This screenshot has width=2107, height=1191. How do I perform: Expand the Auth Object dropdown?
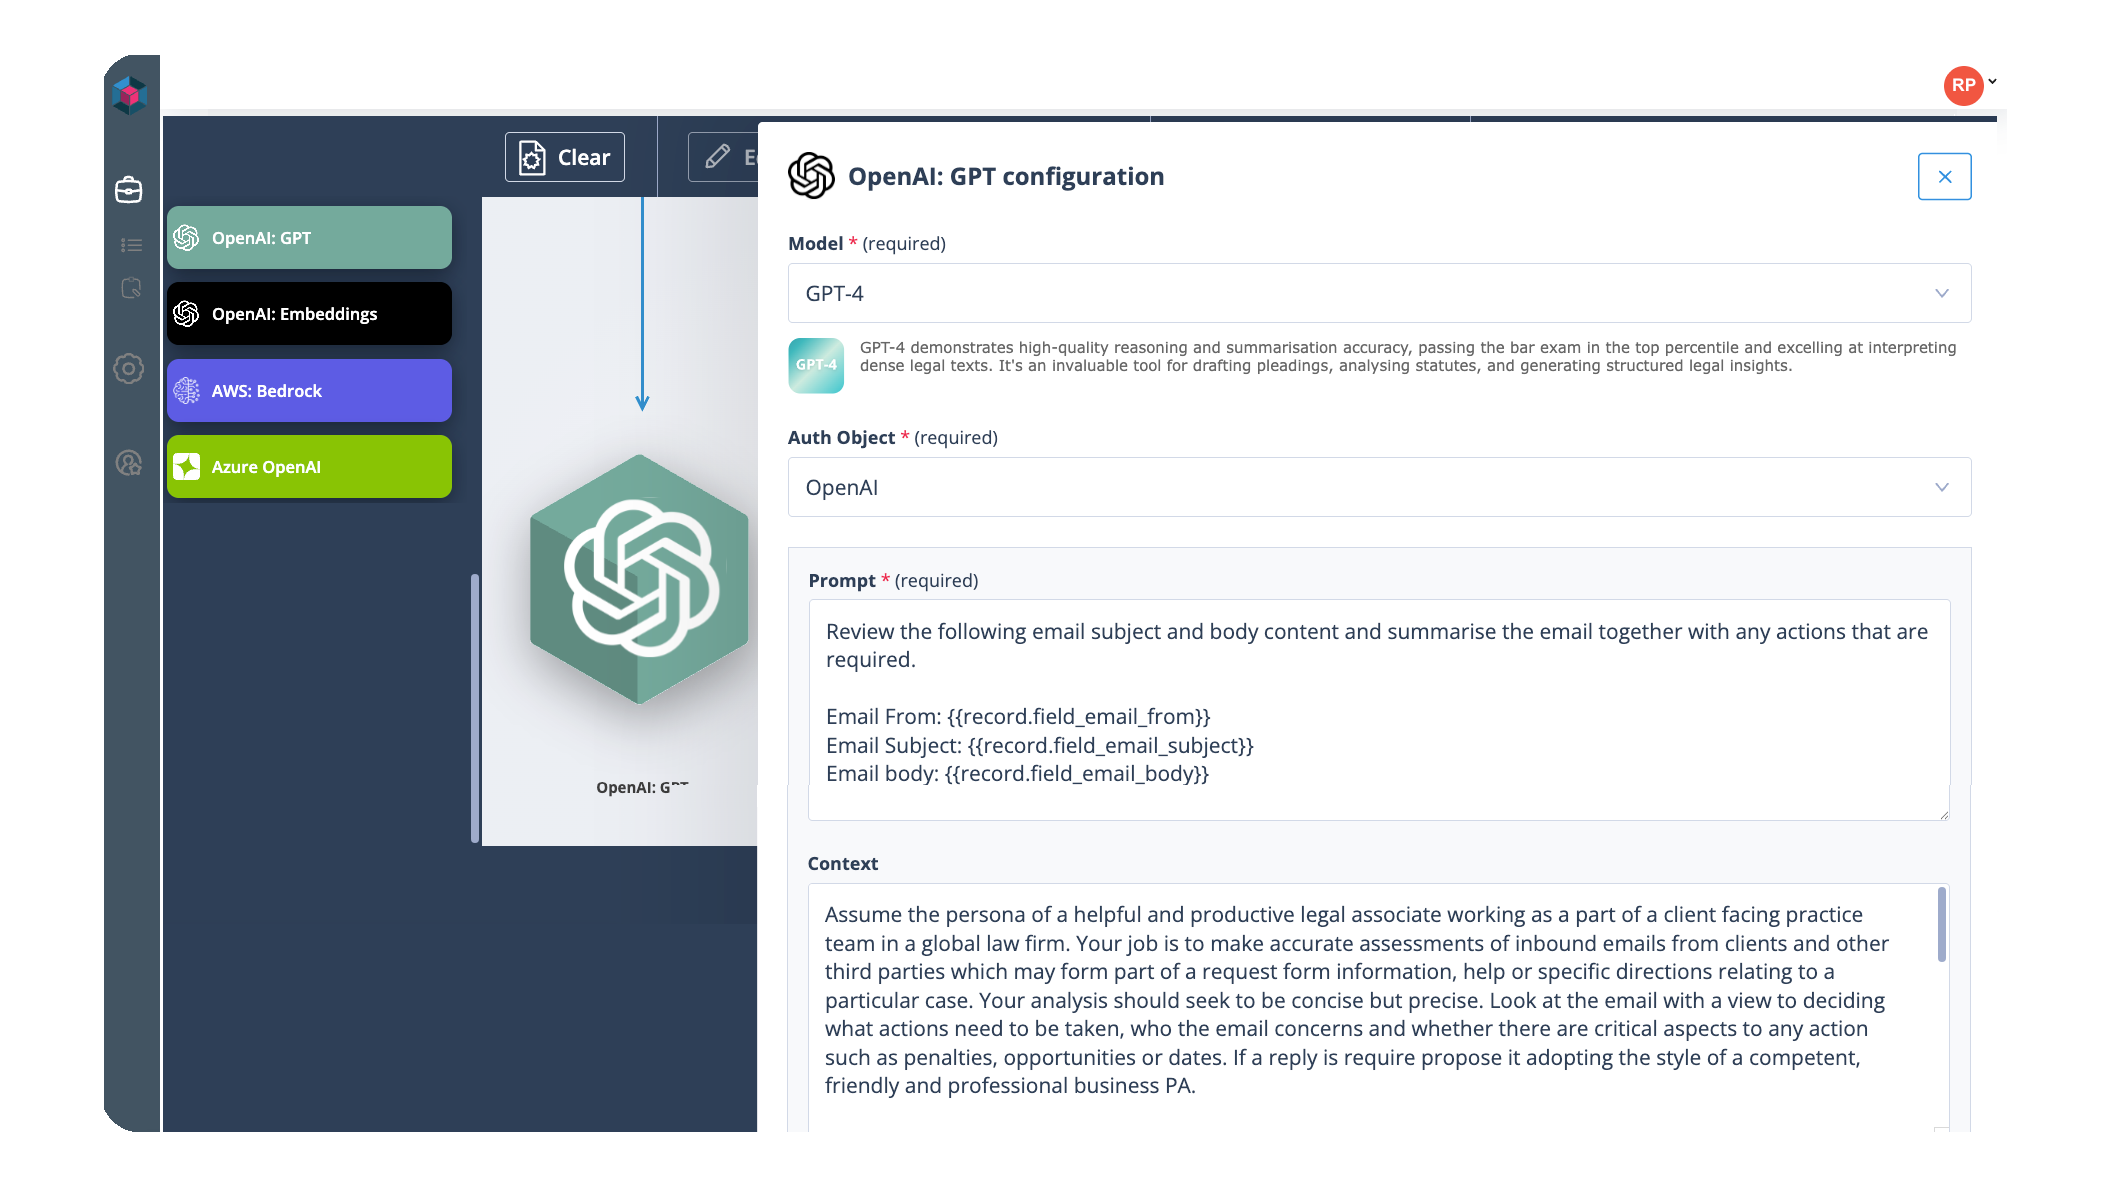click(x=1379, y=487)
